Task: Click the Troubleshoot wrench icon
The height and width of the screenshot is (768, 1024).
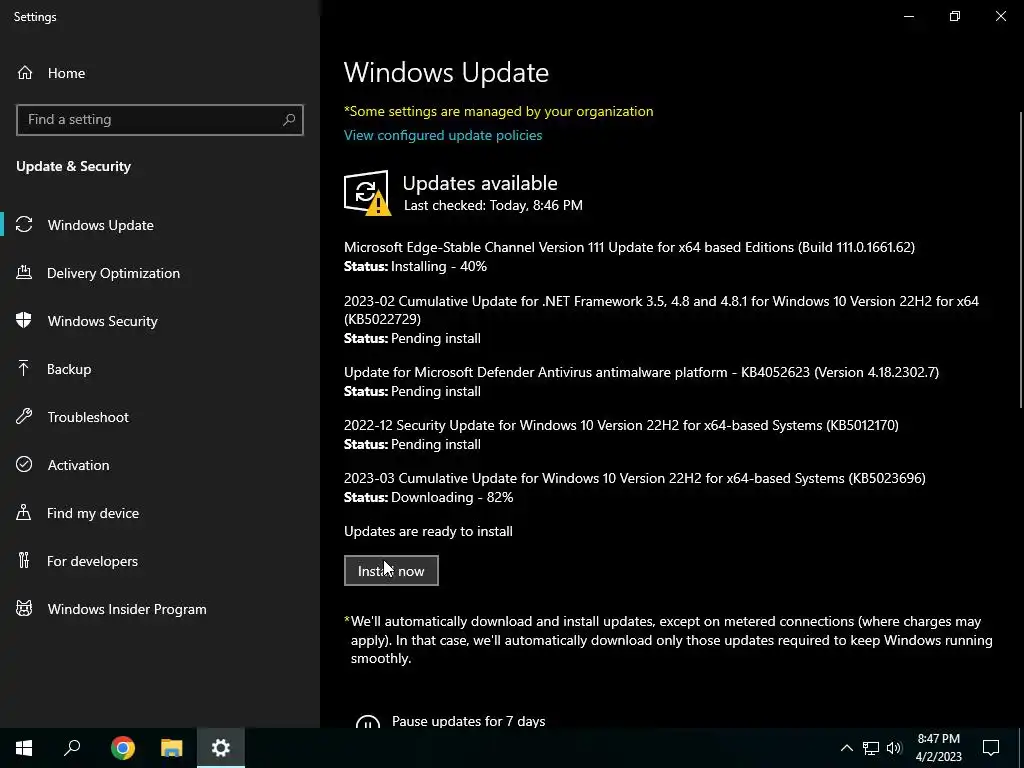Action: click(24, 417)
